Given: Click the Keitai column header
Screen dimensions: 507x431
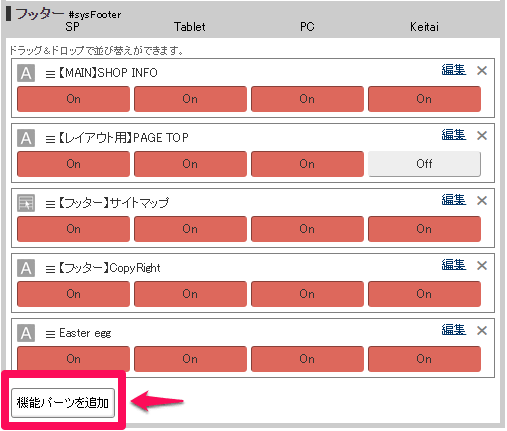Looking at the screenshot, I should pos(424,27).
